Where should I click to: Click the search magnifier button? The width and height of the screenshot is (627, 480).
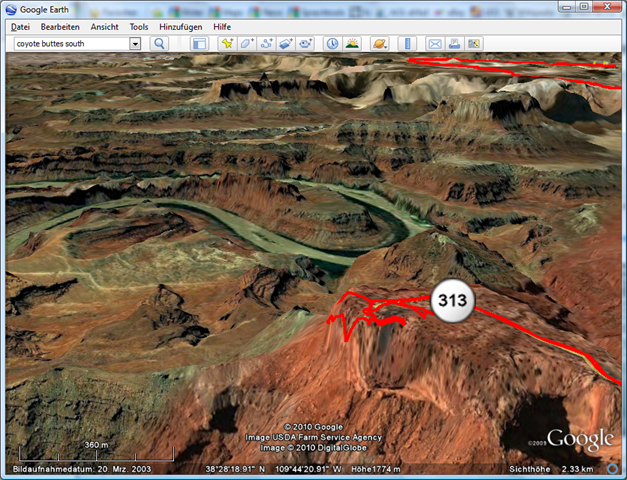coord(159,44)
